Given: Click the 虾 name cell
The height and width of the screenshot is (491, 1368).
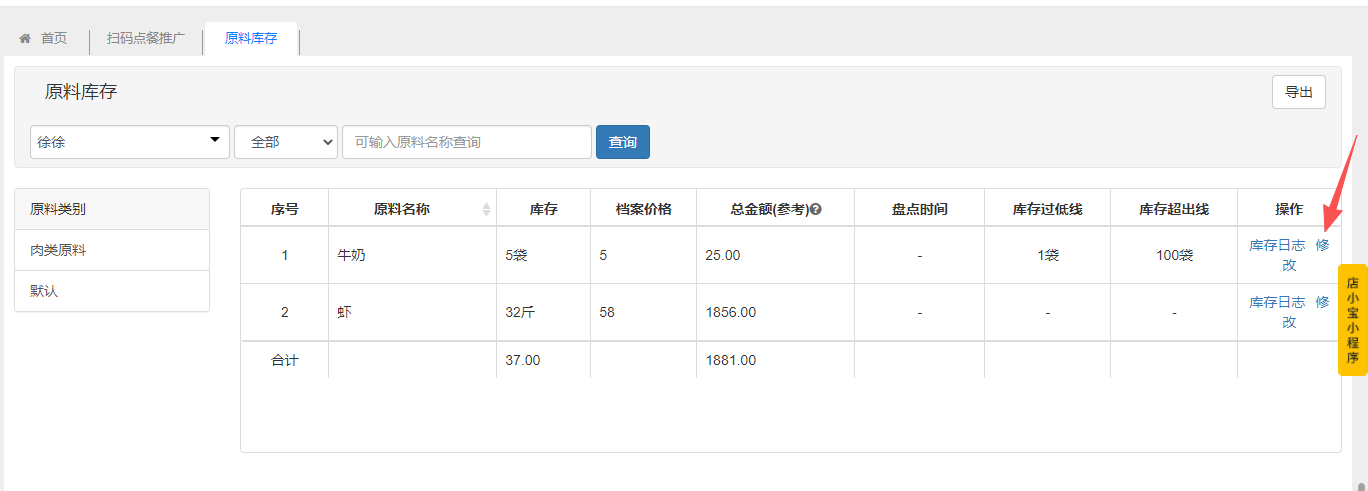Looking at the screenshot, I should click(x=345, y=312).
